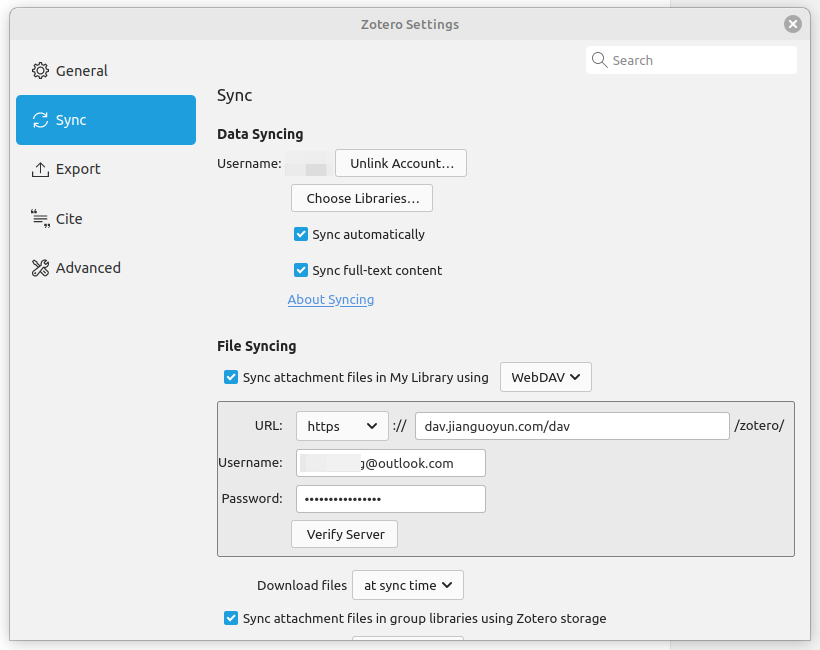Click the Advanced tools icon
Screen dimensions: 820x650
pyautogui.click(x=40, y=268)
